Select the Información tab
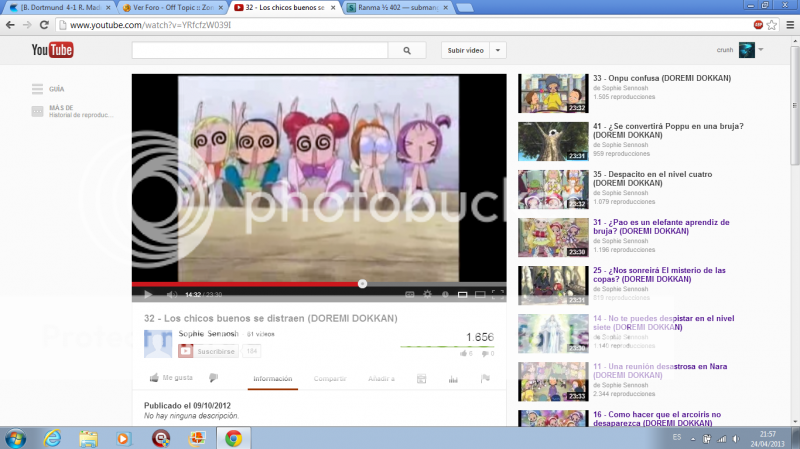Viewport: 800px width, 449px height. coord(272,379)
